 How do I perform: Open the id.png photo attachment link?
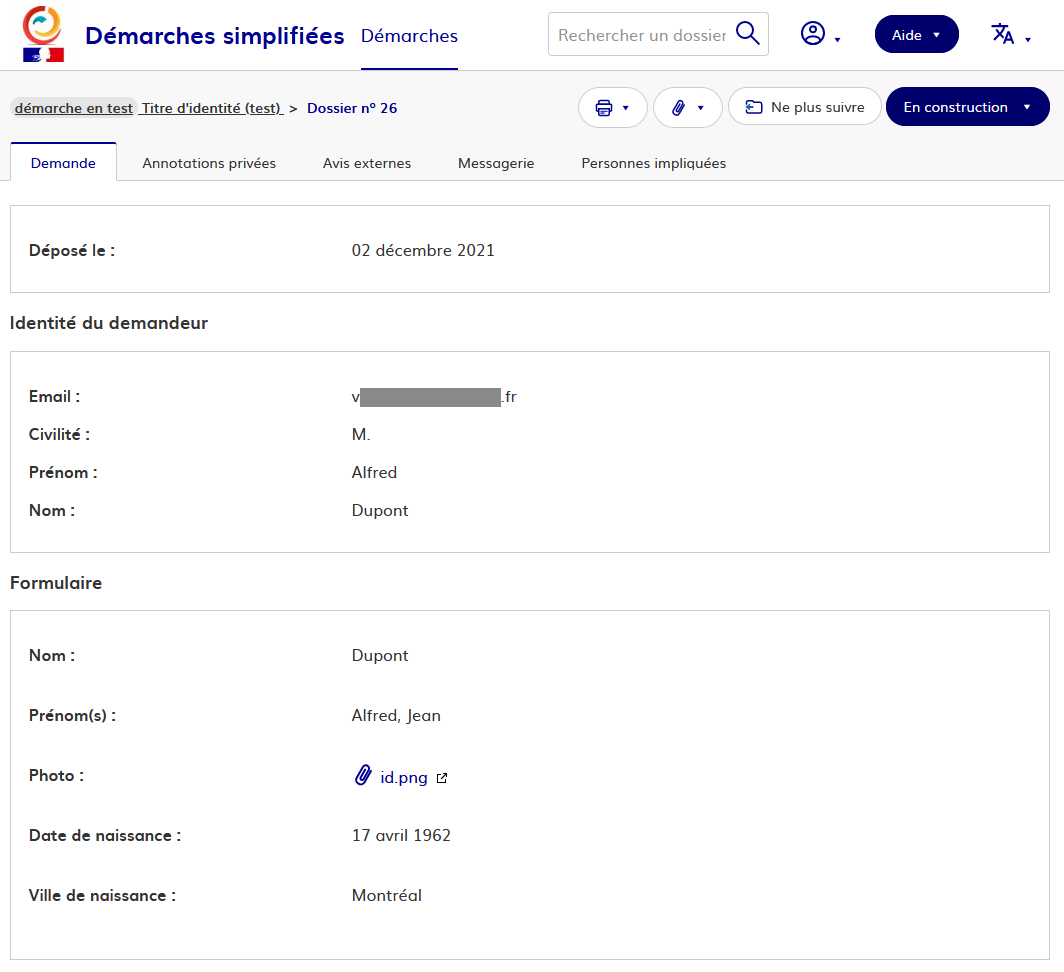click(404, 777)
